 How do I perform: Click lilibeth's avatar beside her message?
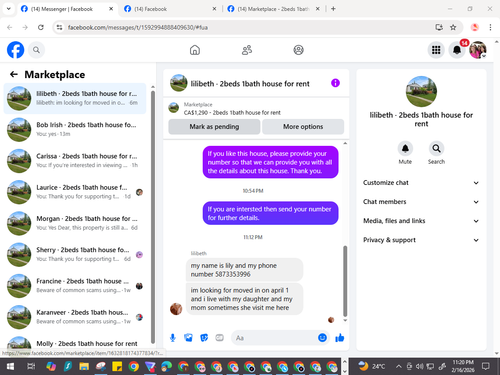[176, 309]
